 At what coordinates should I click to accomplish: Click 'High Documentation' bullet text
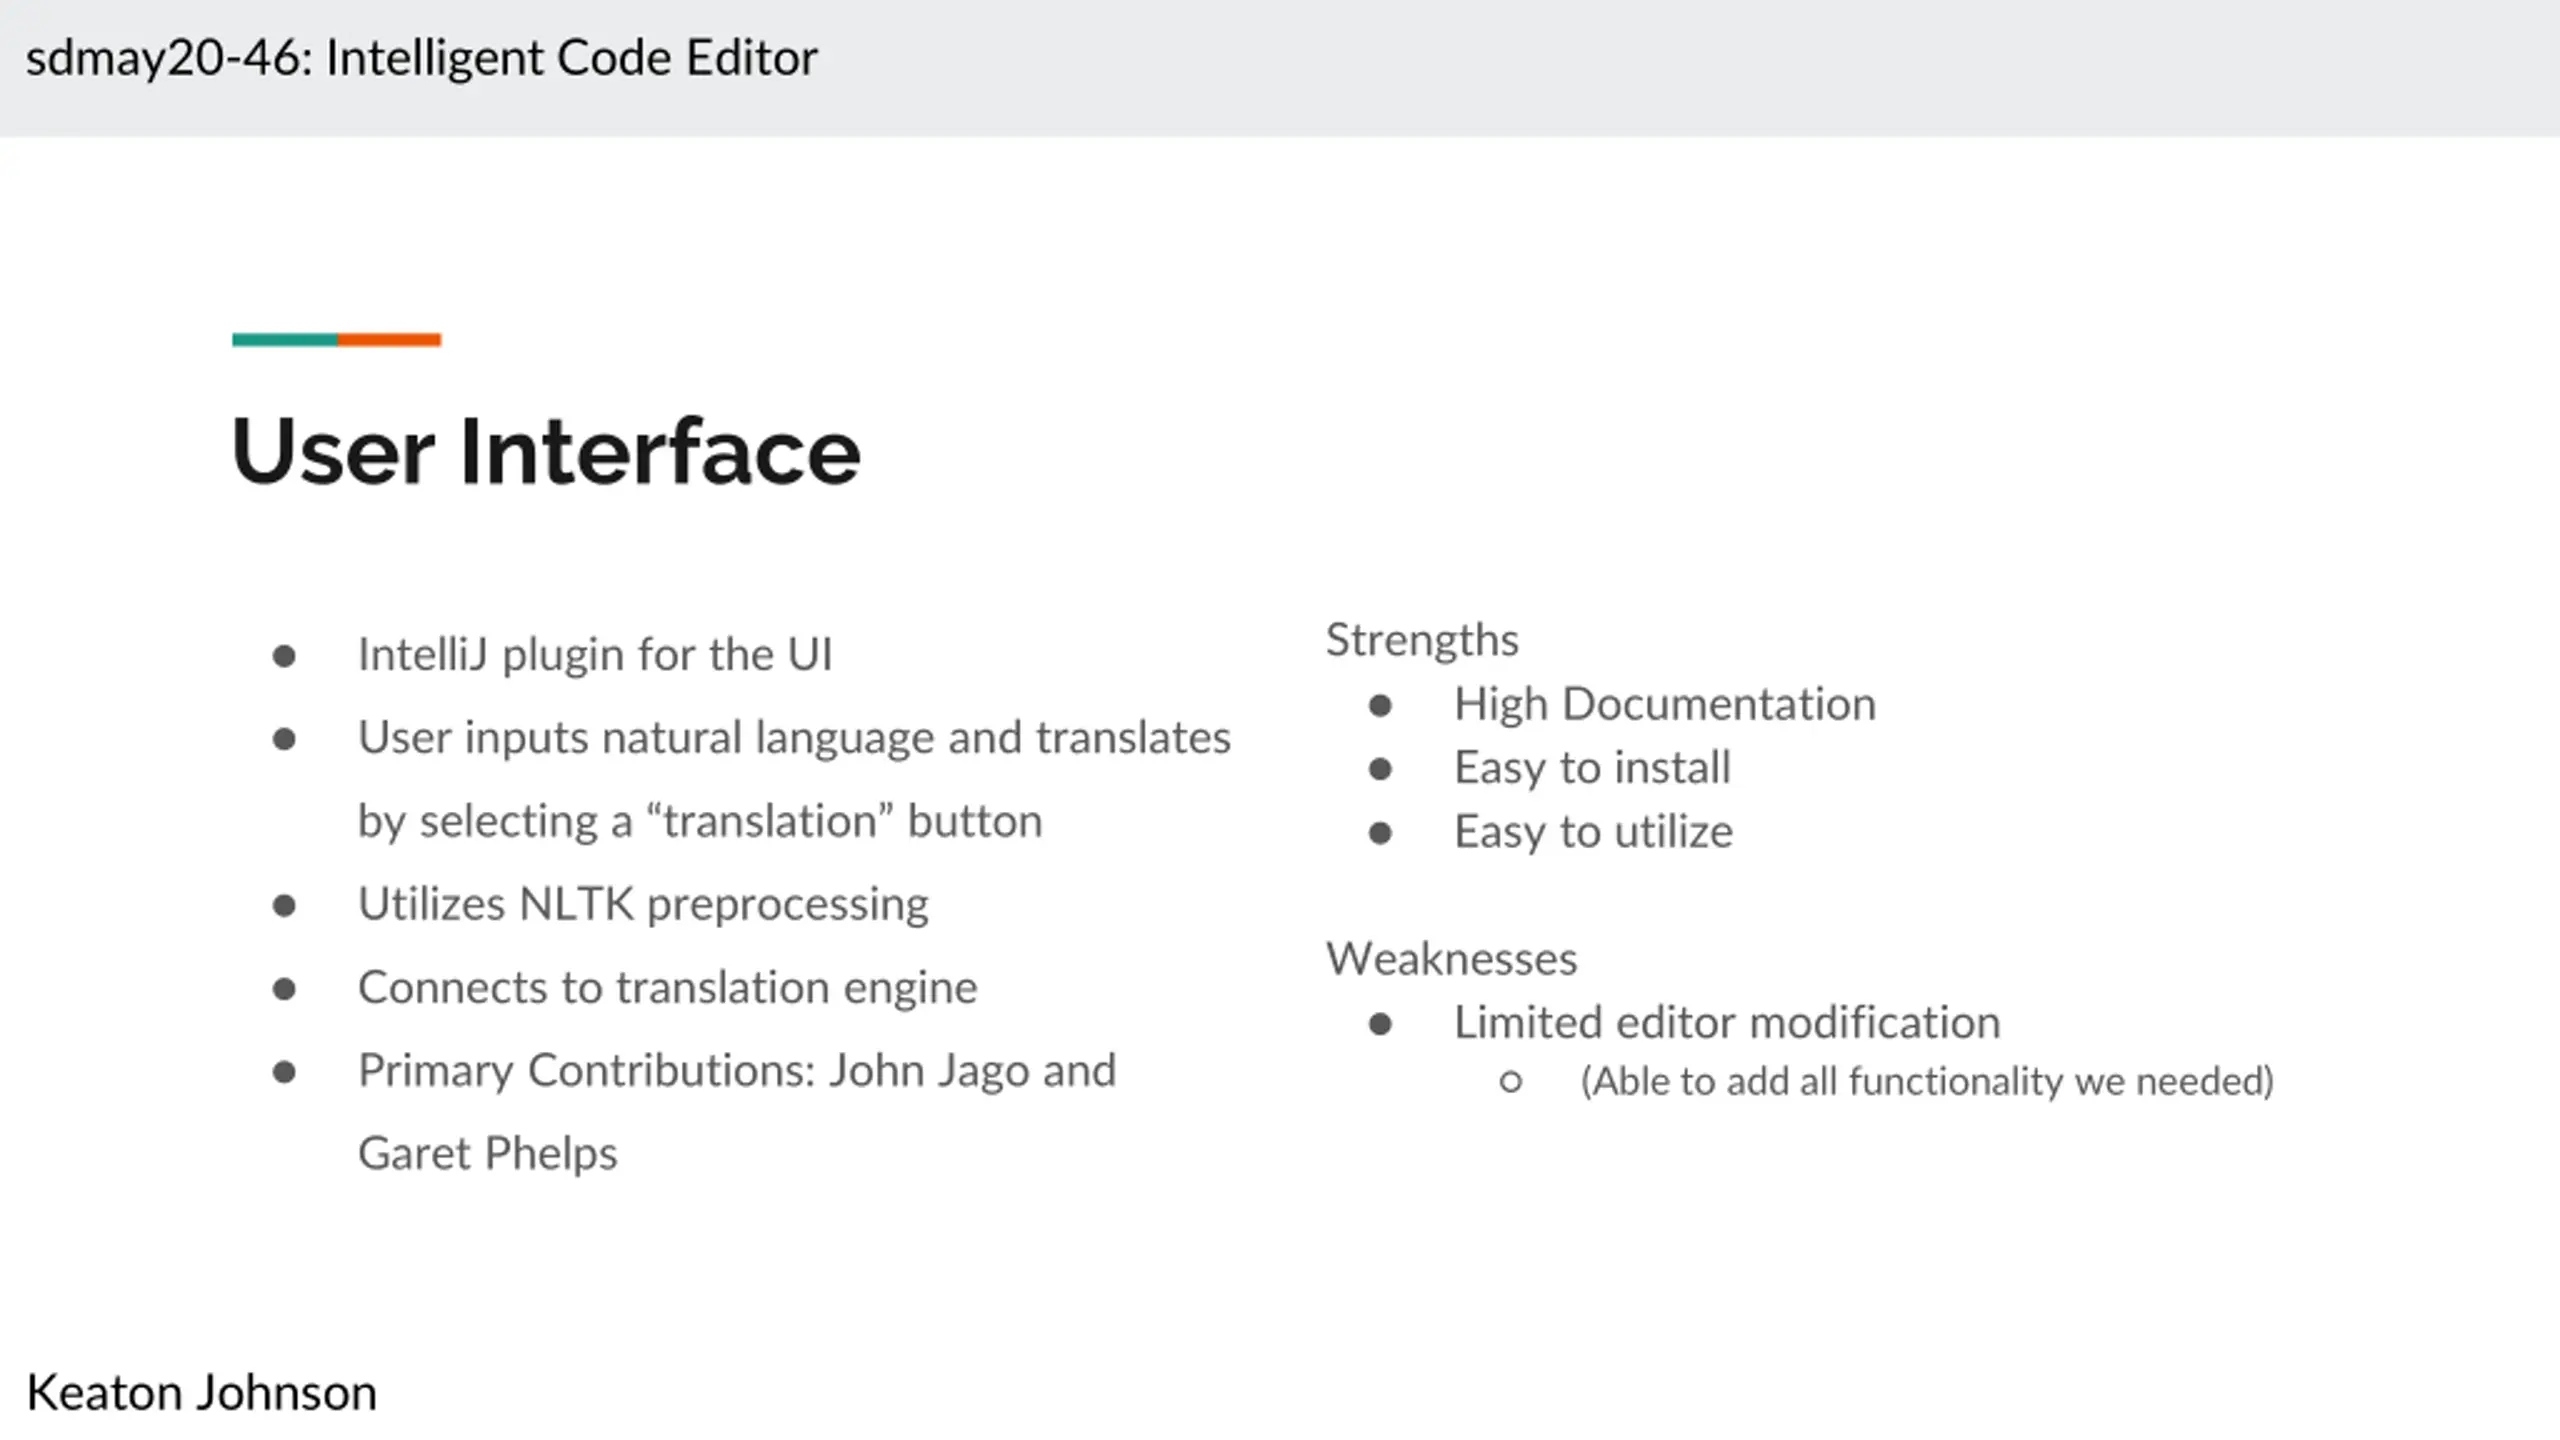(1664, 704)
